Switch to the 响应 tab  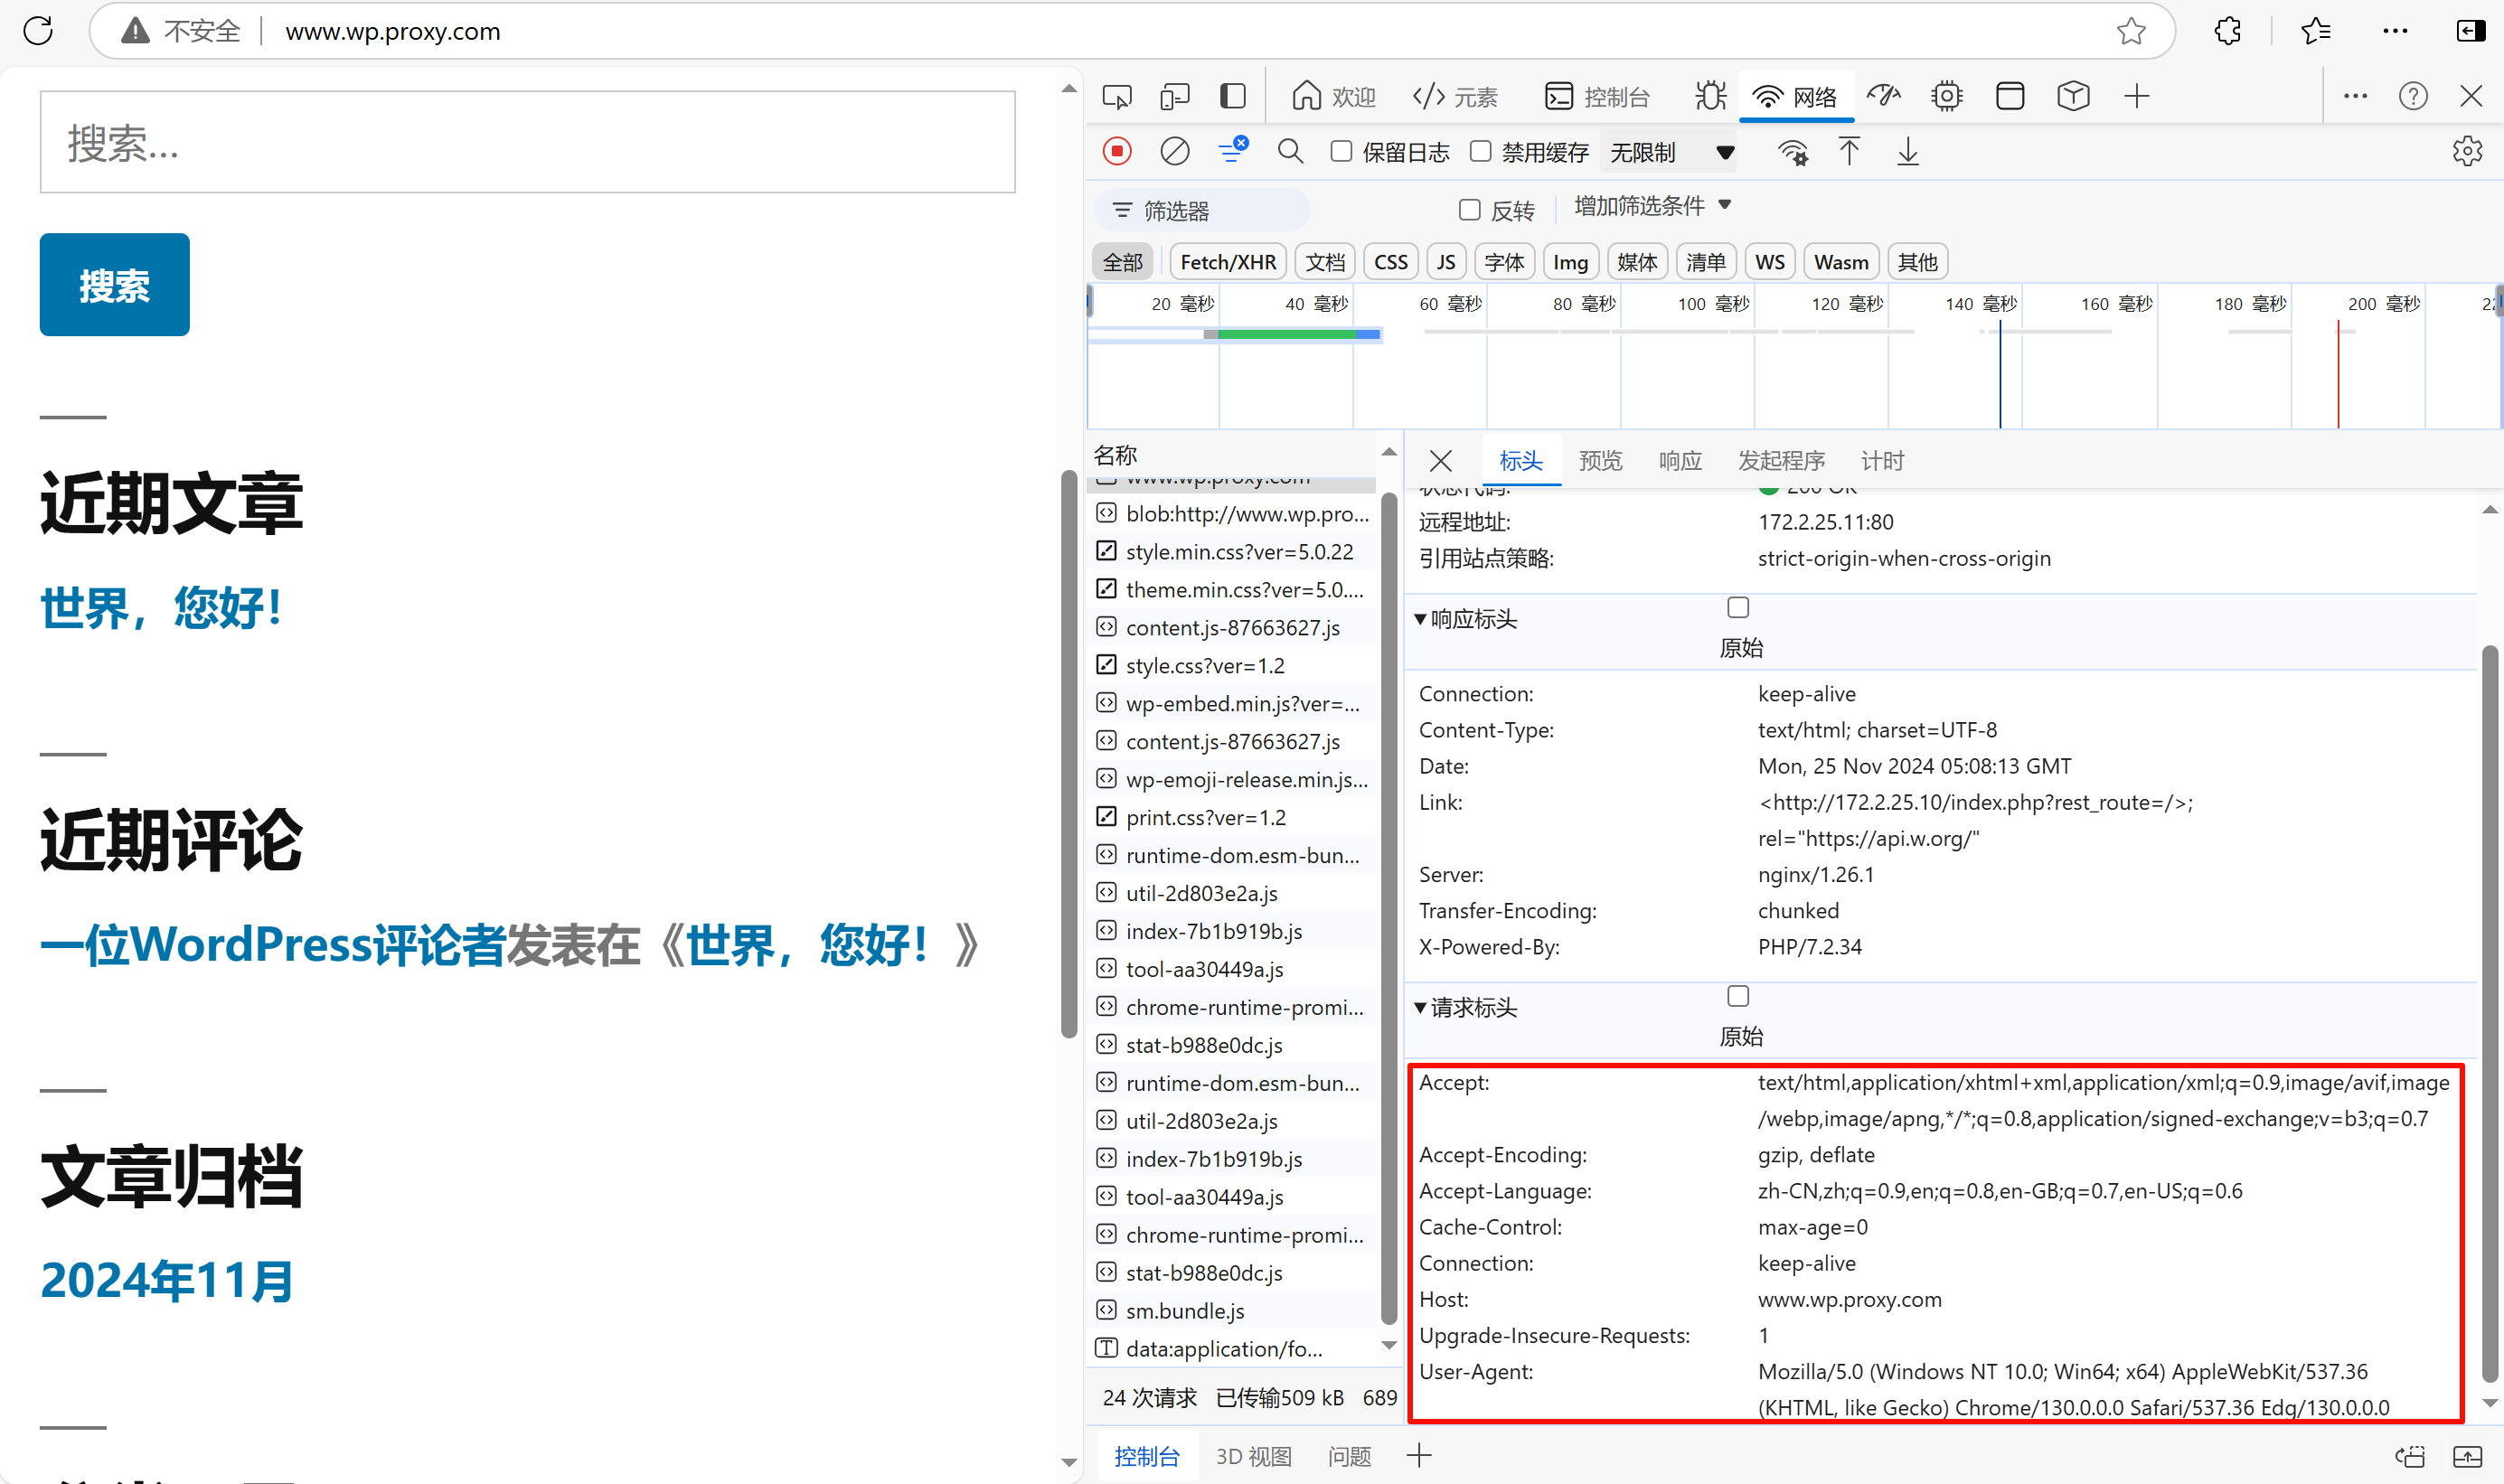(1679, 461)
